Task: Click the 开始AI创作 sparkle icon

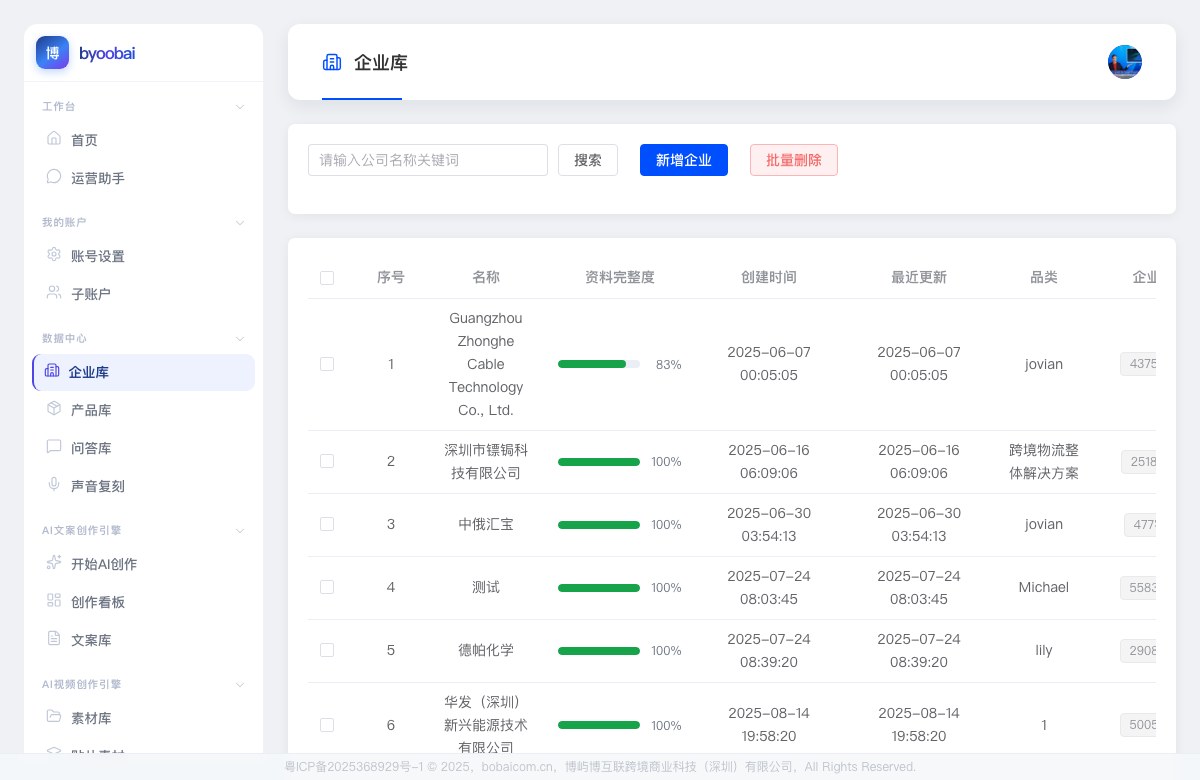Action: point(54,563)
